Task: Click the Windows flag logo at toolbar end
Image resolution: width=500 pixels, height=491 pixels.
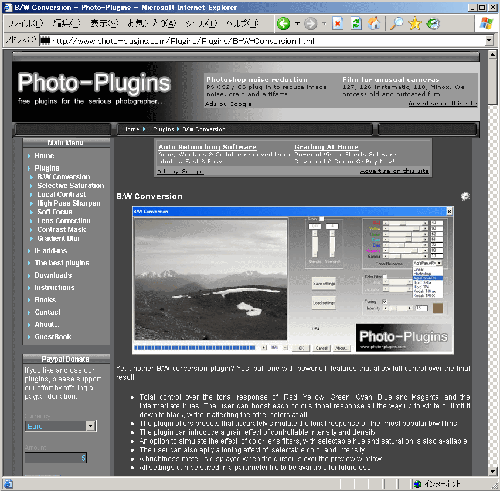Action: point(486,23)
